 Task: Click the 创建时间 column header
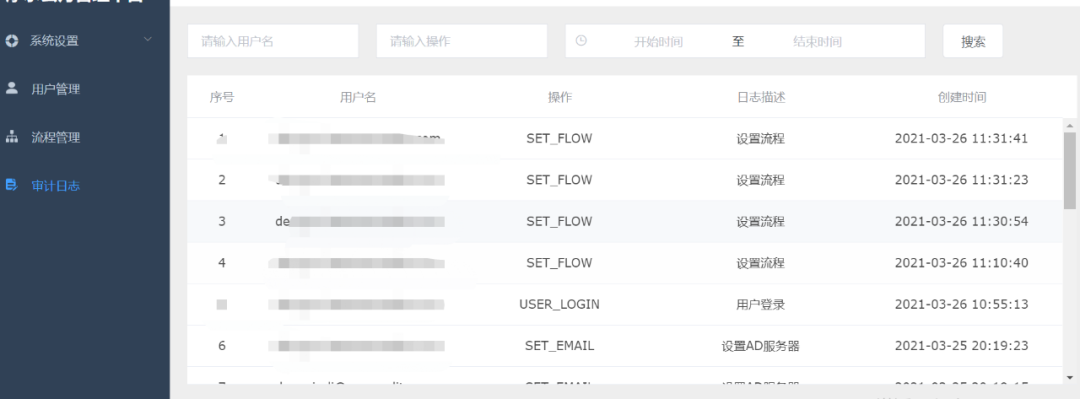[962, 98]
